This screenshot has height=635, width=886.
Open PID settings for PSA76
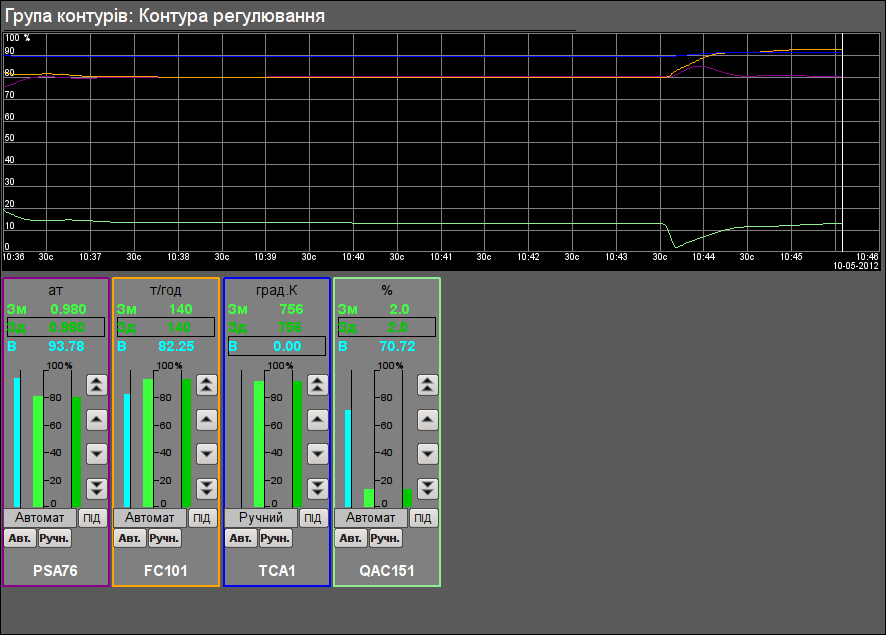92,518
